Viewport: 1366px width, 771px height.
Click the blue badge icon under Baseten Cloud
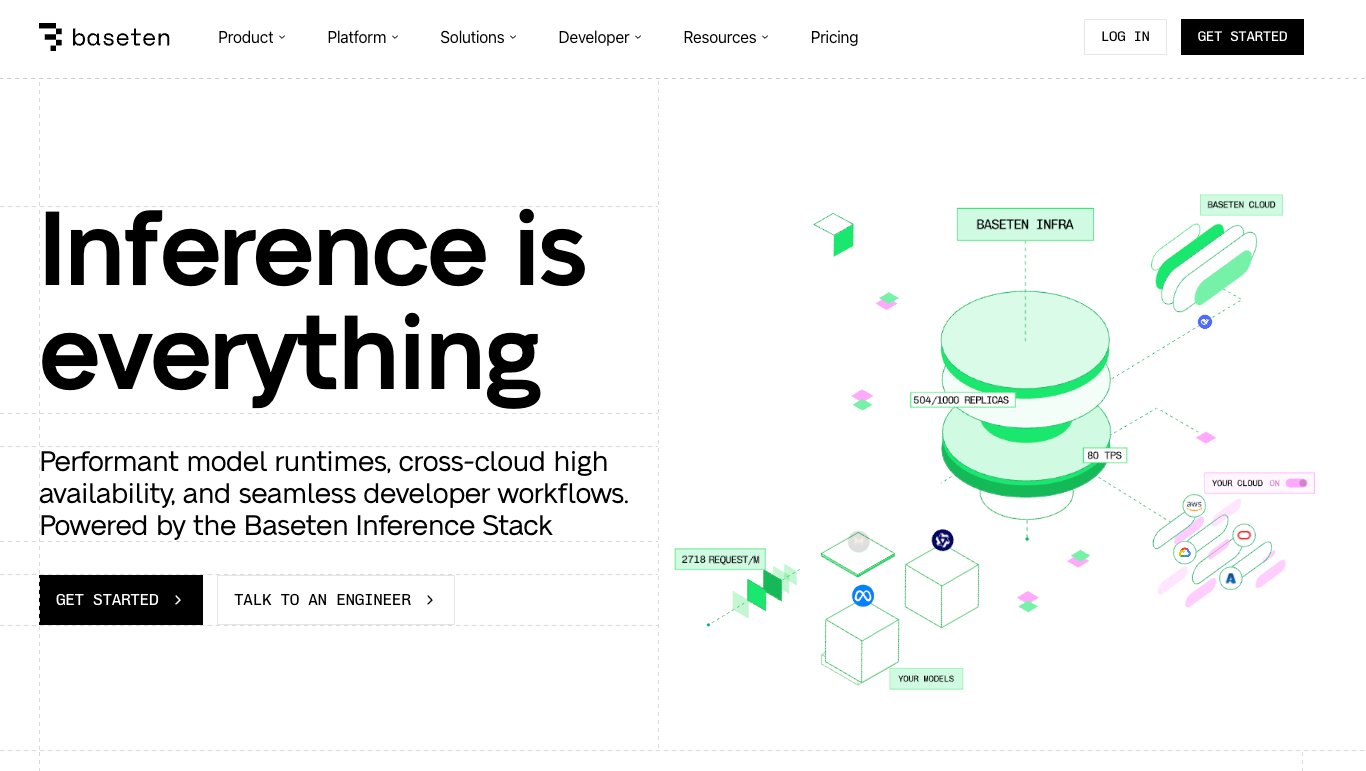pos(1205,322)
